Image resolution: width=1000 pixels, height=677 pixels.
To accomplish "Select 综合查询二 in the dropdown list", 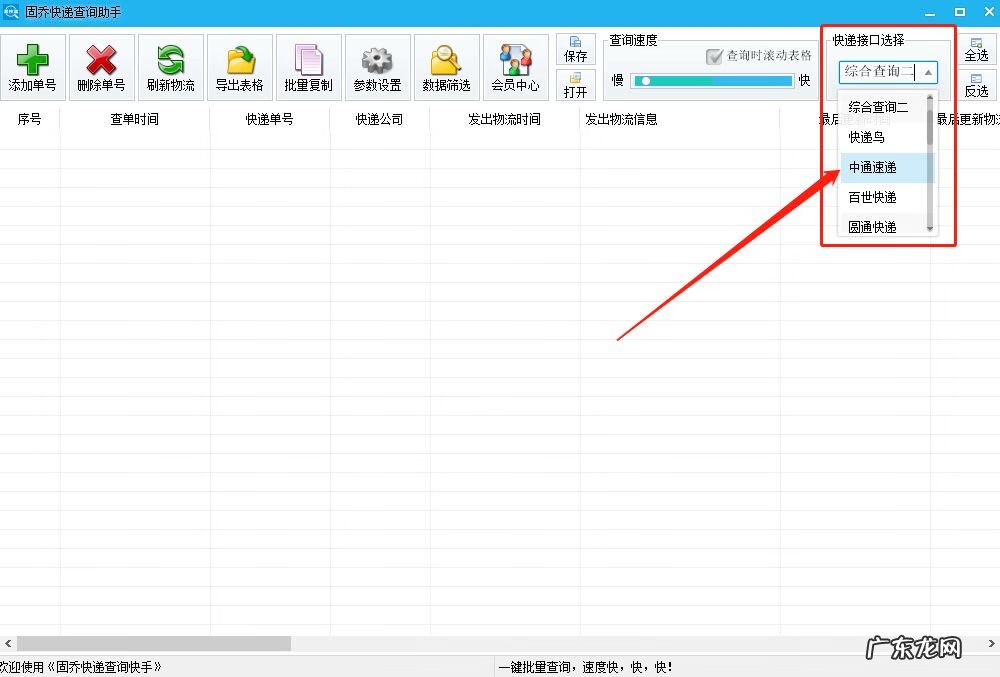I will 885,107.
